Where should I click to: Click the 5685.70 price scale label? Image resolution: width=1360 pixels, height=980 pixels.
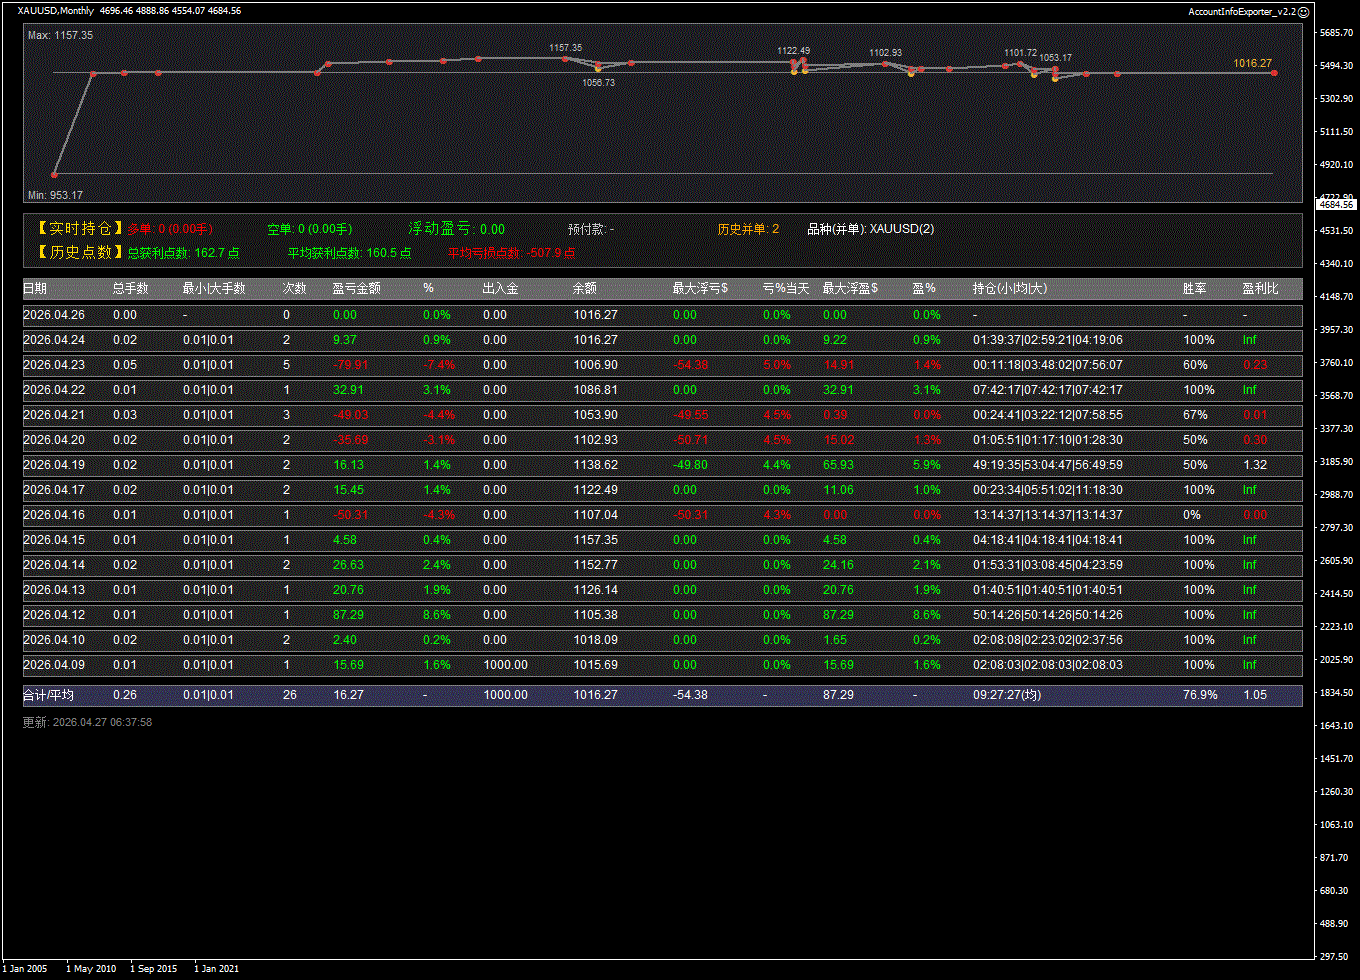[x=1336, y=33]
